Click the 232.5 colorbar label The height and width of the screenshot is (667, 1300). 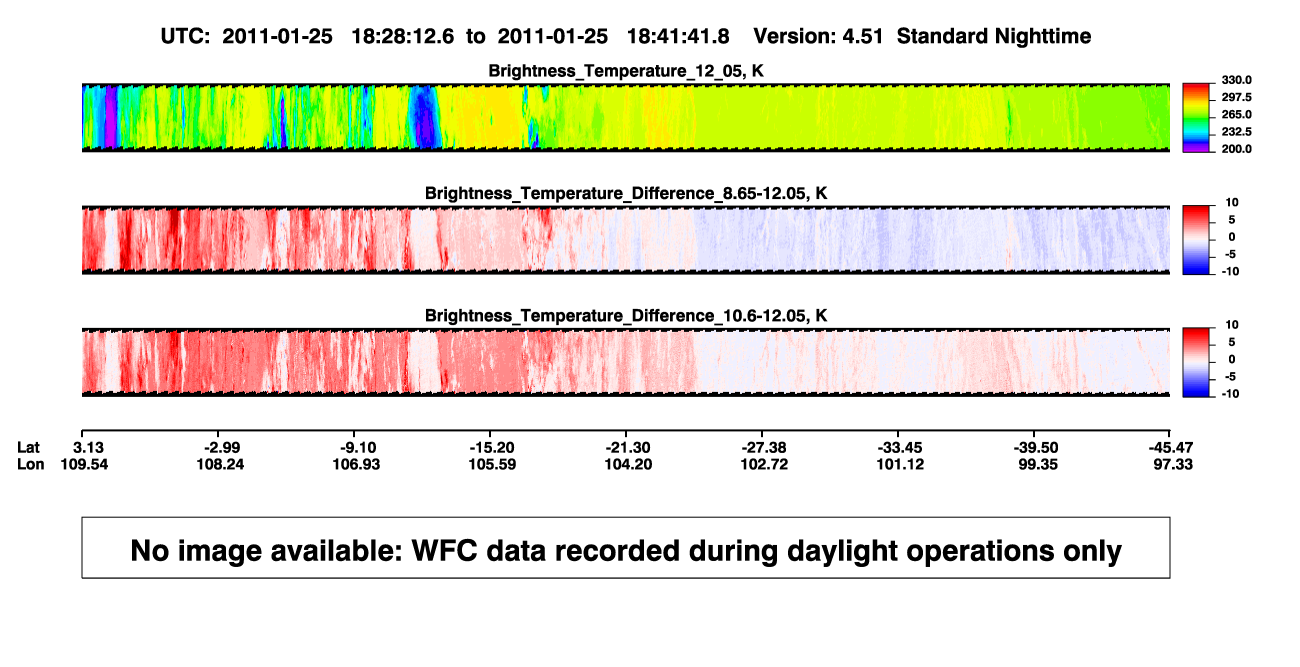point(1236,131)
